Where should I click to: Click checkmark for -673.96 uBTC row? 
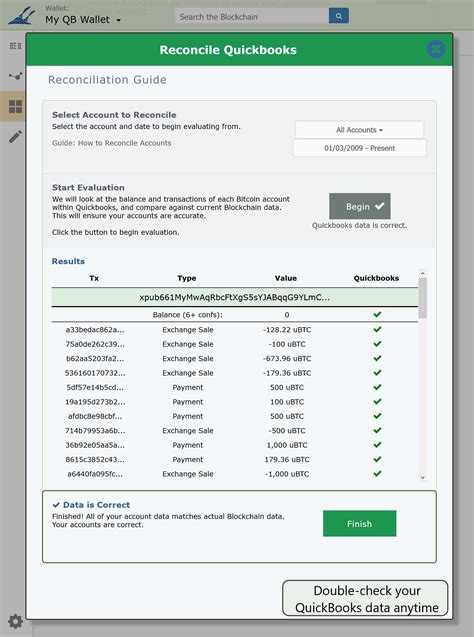click(377, 358)
